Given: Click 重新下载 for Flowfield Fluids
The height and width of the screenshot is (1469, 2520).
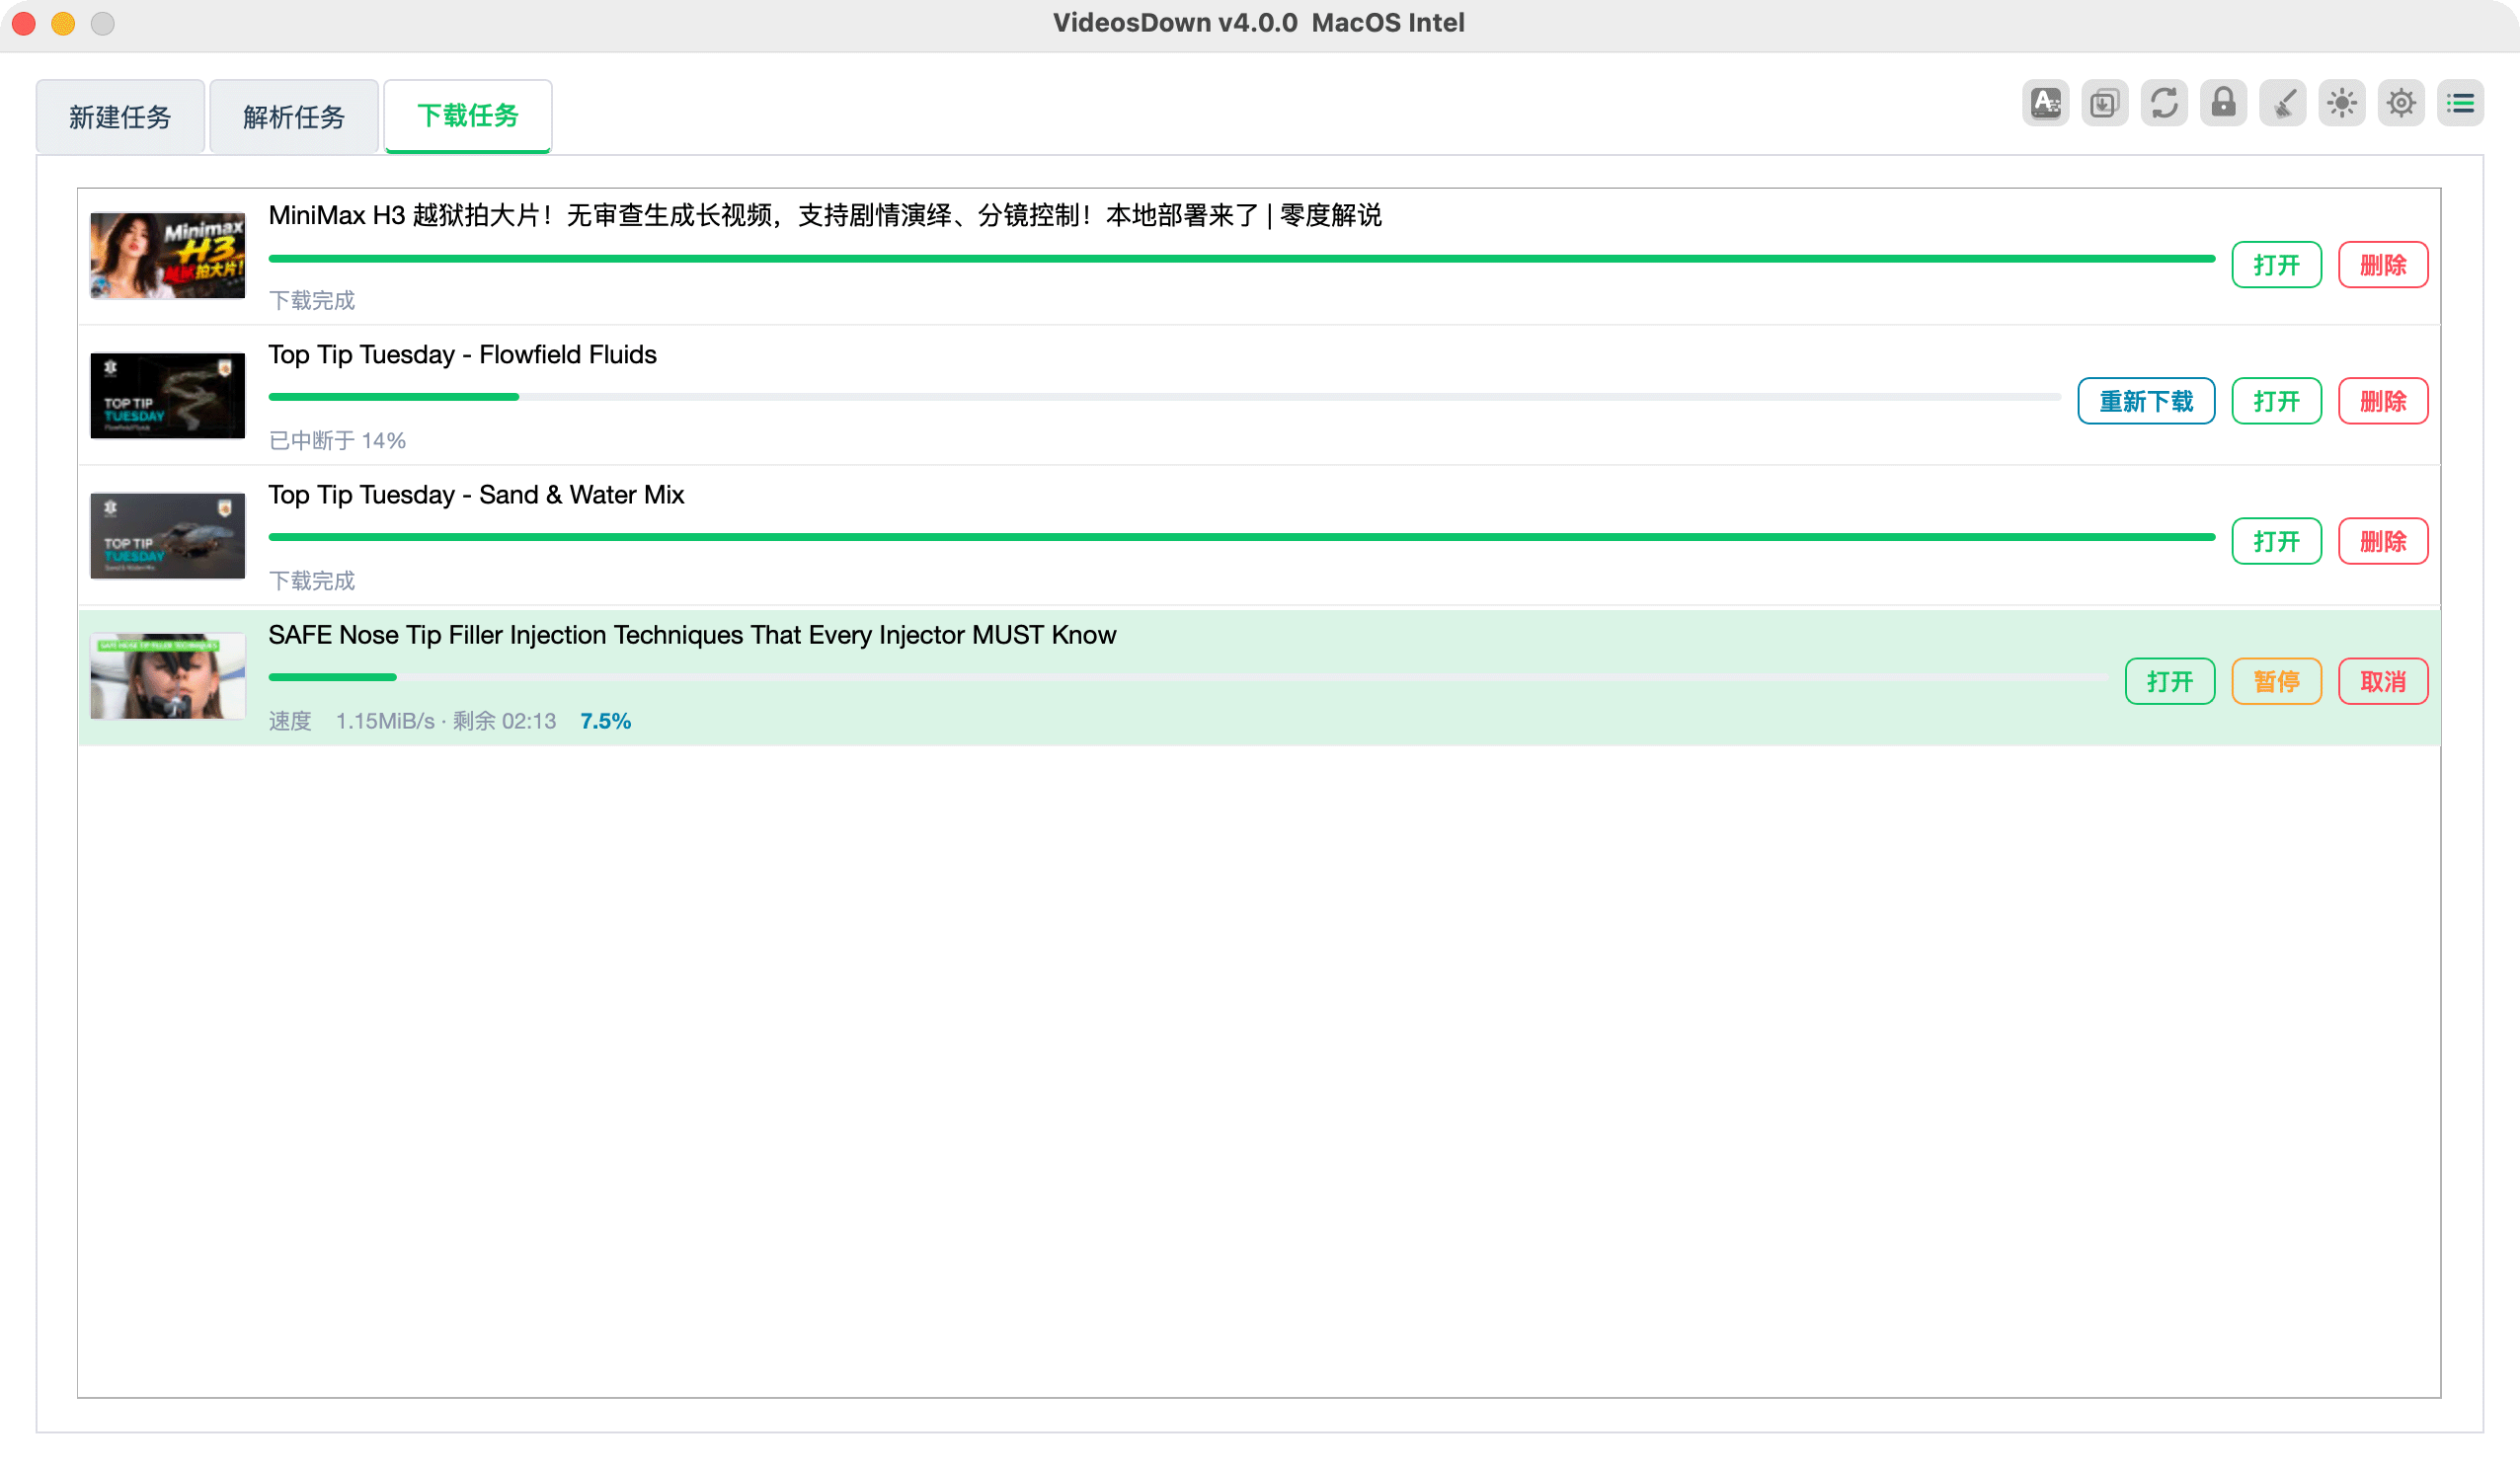Looking at the screenshot, I should [x=2146, y=402].
